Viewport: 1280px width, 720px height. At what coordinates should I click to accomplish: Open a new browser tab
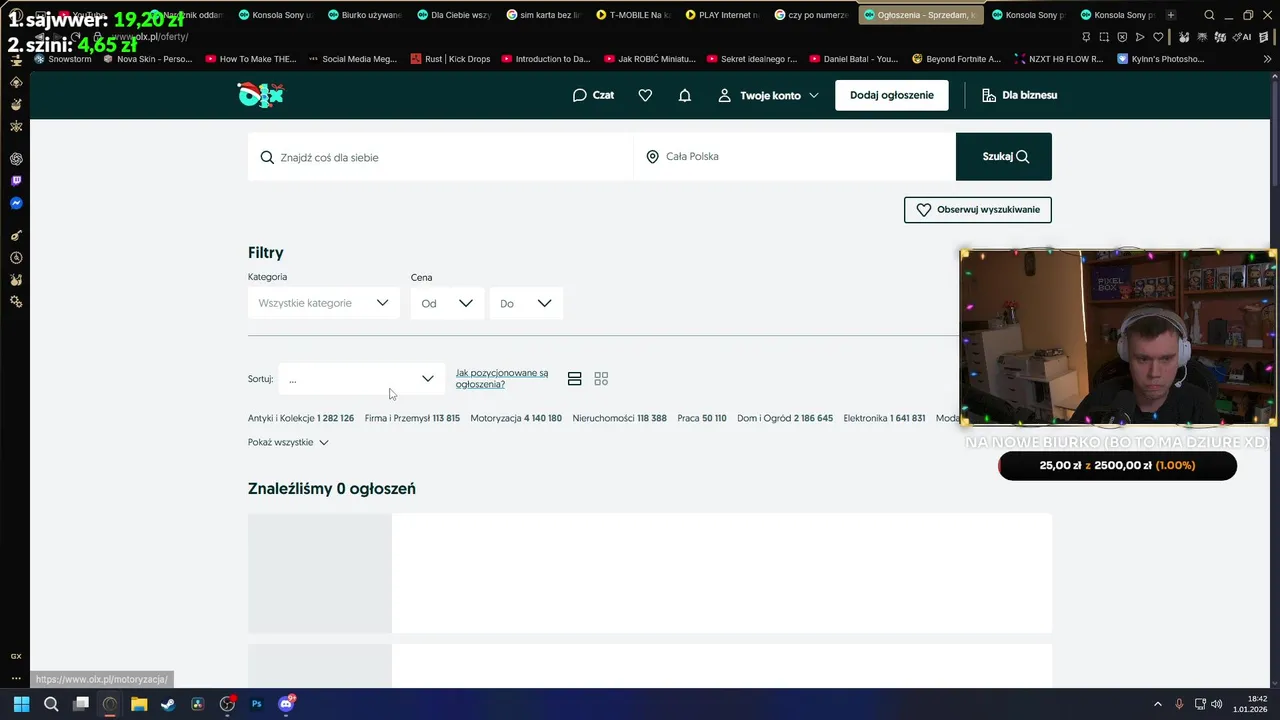pos(1171,15)
